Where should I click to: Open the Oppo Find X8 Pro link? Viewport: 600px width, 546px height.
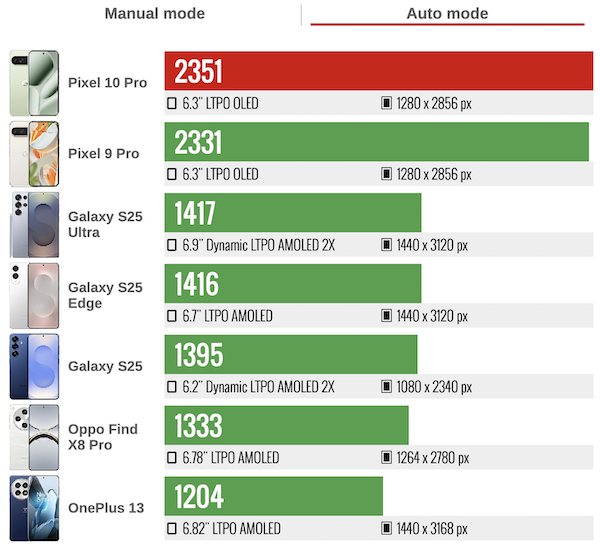coord(103,437)
